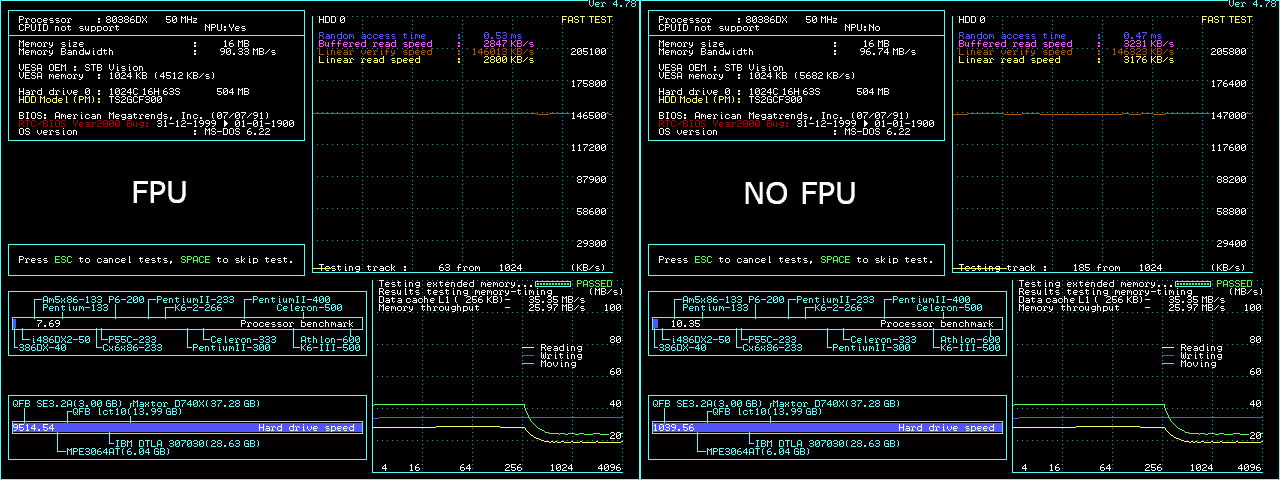Click graph axis value 117600
Viewport: 1280px width, 480px height.
pos(1226,148)
